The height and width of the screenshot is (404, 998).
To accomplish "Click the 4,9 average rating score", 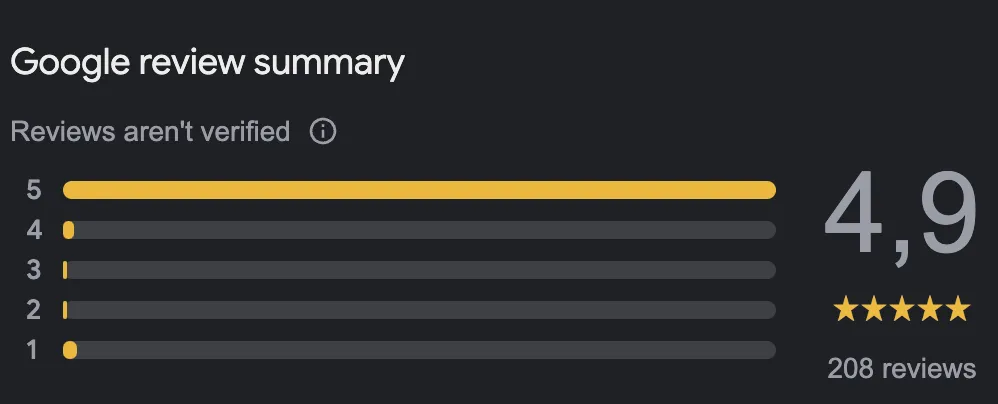I will (x=901, y=216).
